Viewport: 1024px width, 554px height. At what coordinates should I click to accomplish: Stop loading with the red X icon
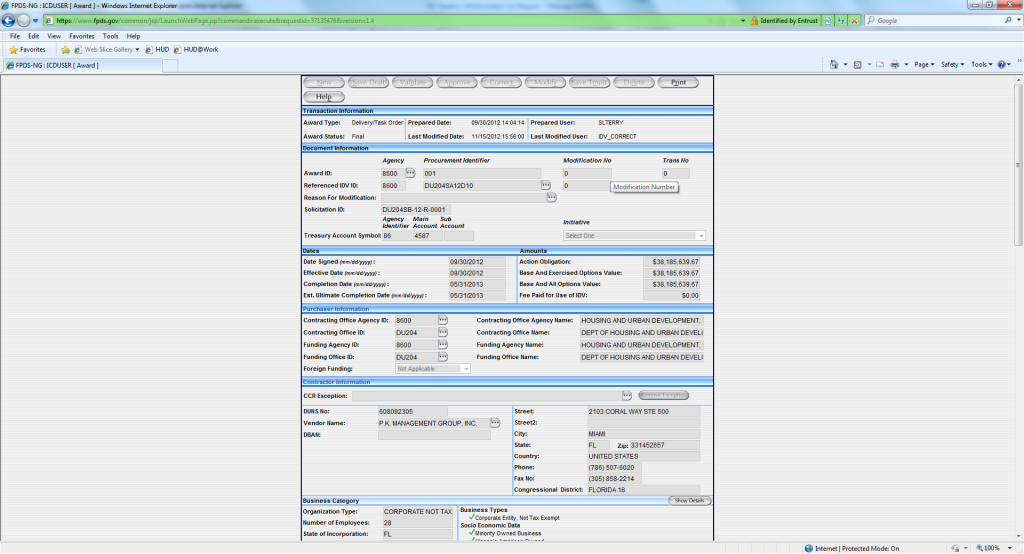point(854,21)
